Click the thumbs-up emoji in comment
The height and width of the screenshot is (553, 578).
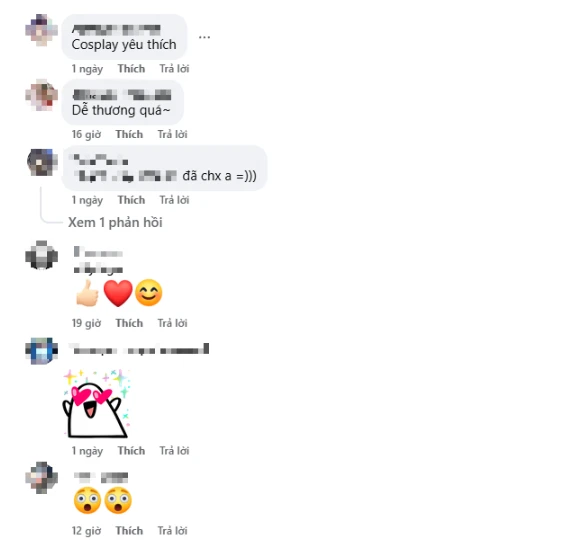tap(87, 293)
